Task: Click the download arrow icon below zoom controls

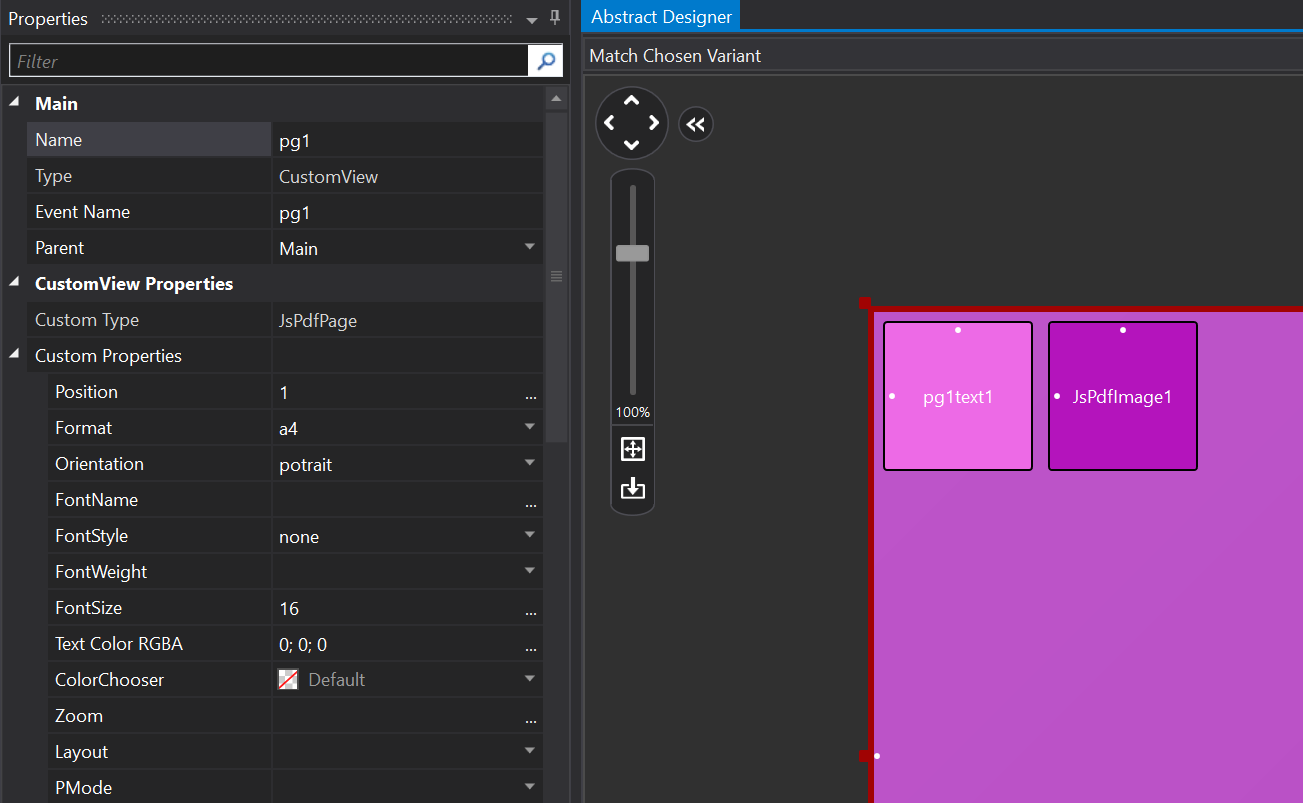Action: coord(633,488)
